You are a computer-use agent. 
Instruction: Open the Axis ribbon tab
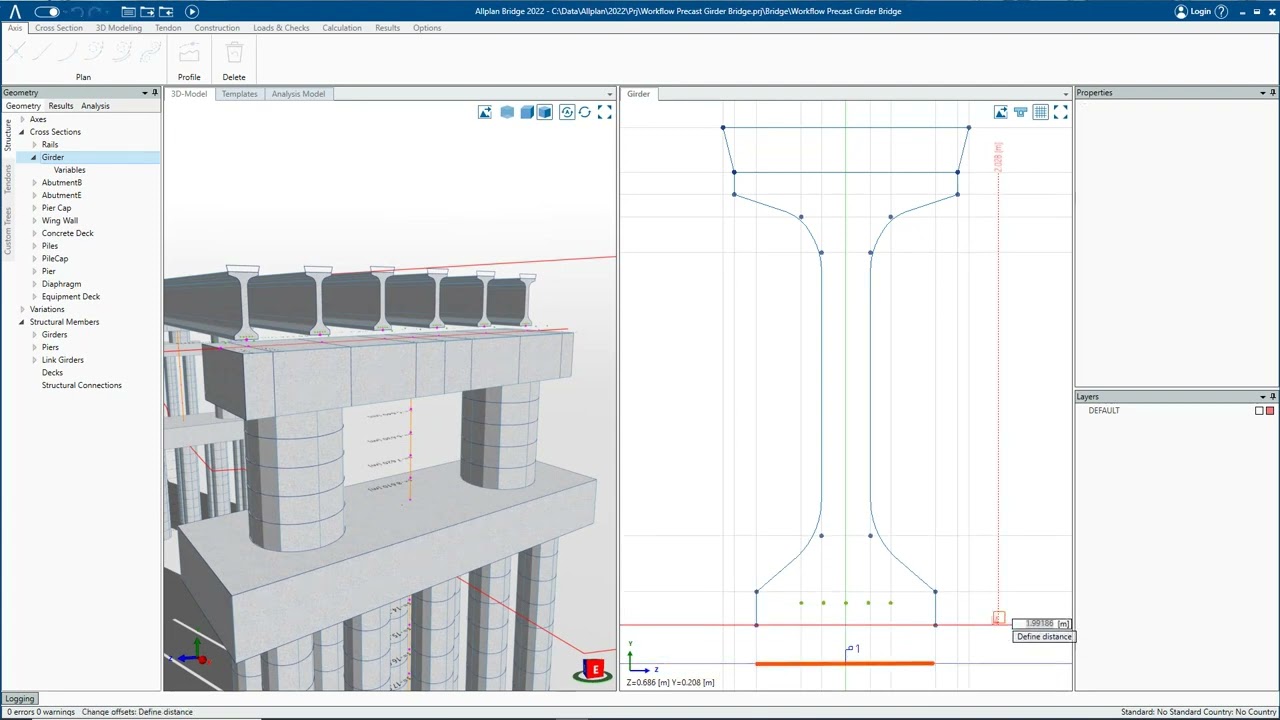pos(15,28)
